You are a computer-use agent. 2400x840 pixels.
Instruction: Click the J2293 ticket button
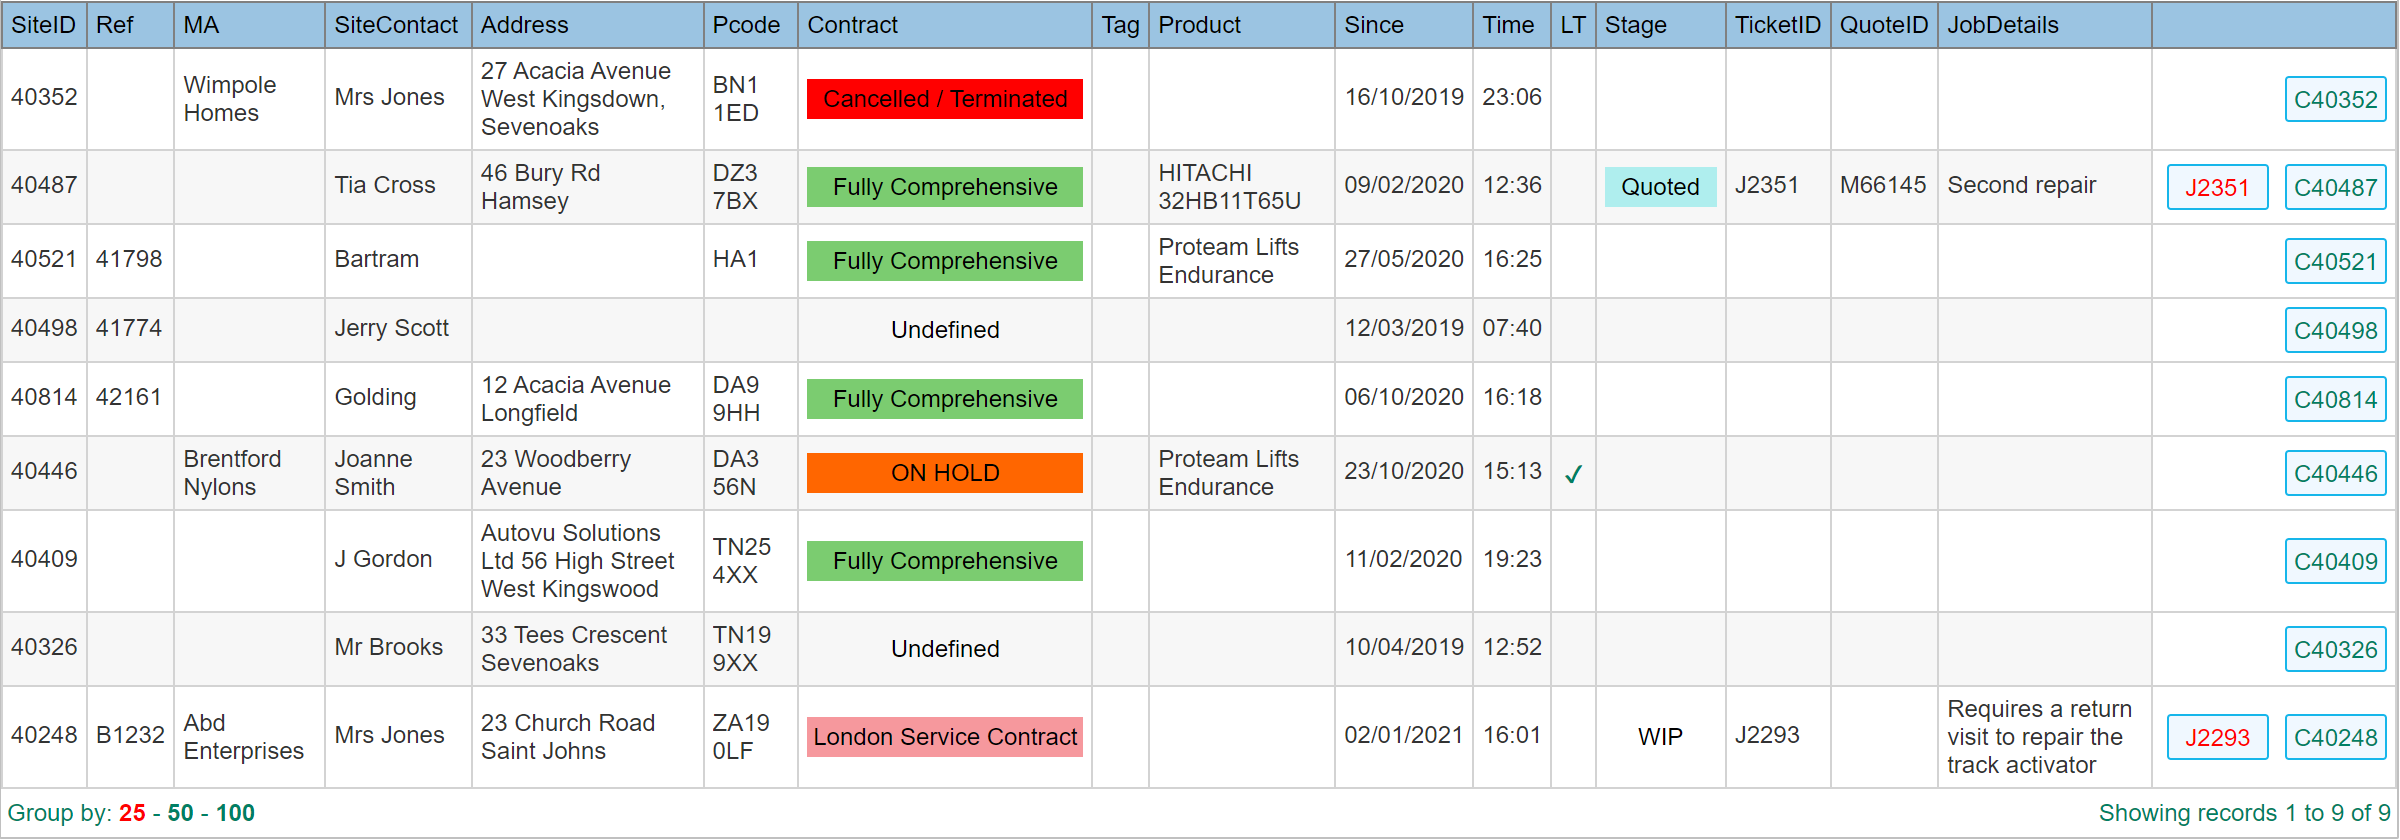[2216, 738]
